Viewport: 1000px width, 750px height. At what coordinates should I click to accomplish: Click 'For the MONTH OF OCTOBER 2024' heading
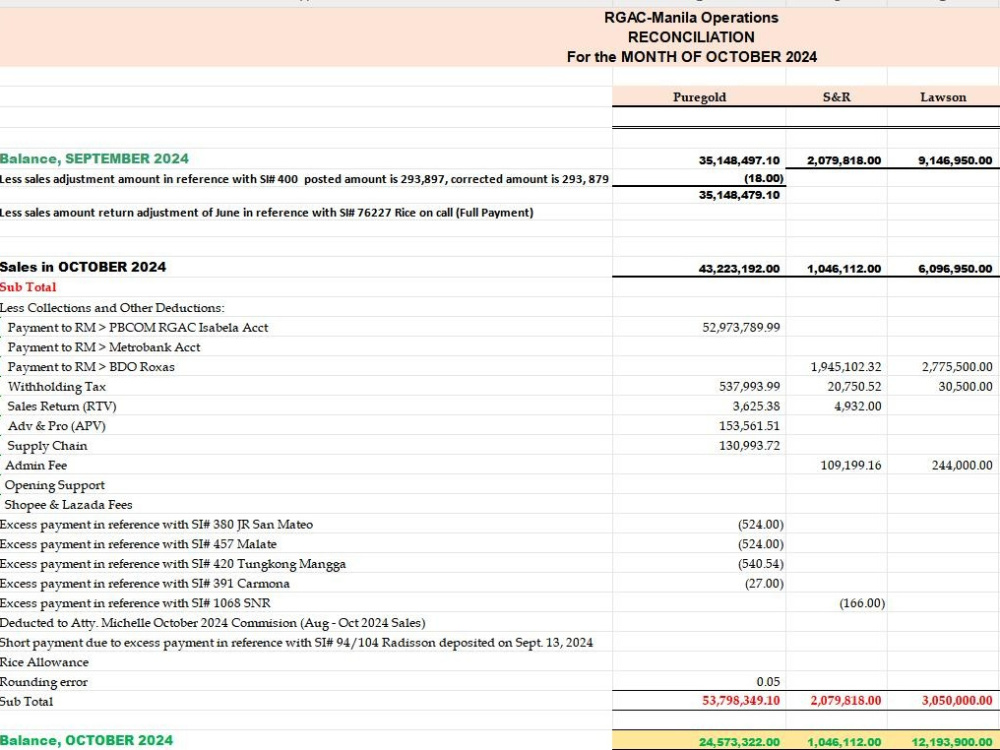tap(691, 57)
